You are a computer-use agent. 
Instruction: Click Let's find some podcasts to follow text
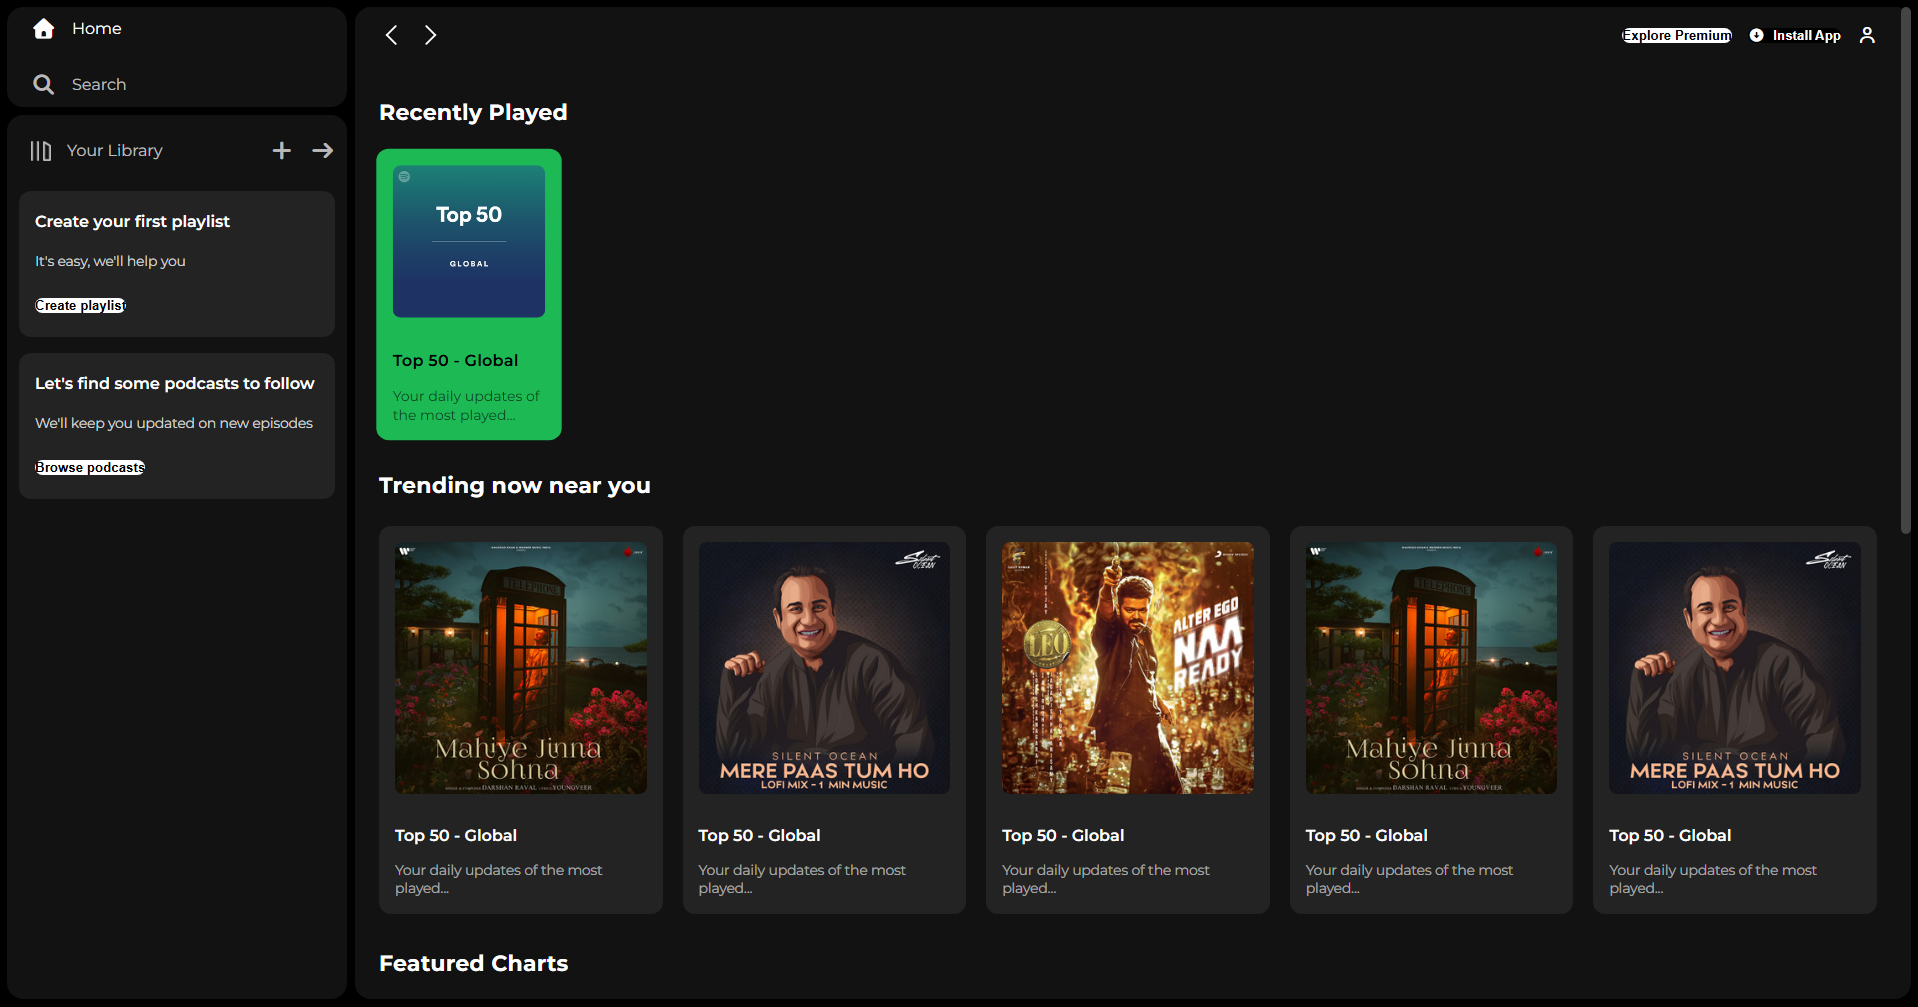coord(175,384)
